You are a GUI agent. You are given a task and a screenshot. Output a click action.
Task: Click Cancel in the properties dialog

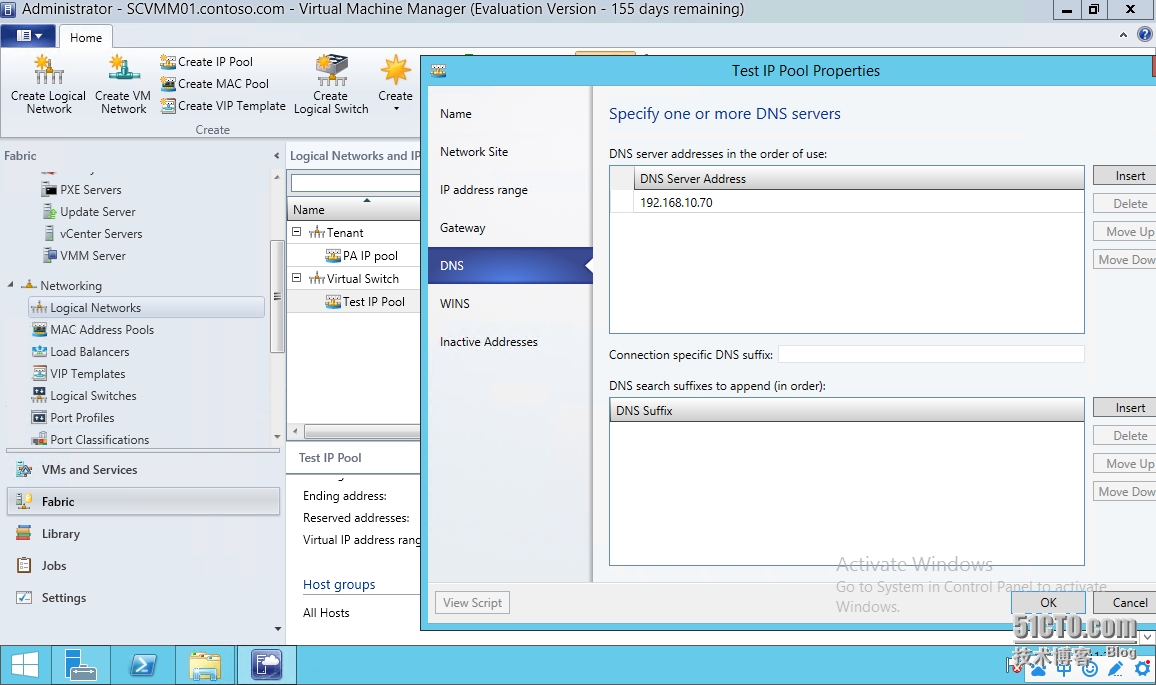pyautogui.click(x=1125, y=602)
